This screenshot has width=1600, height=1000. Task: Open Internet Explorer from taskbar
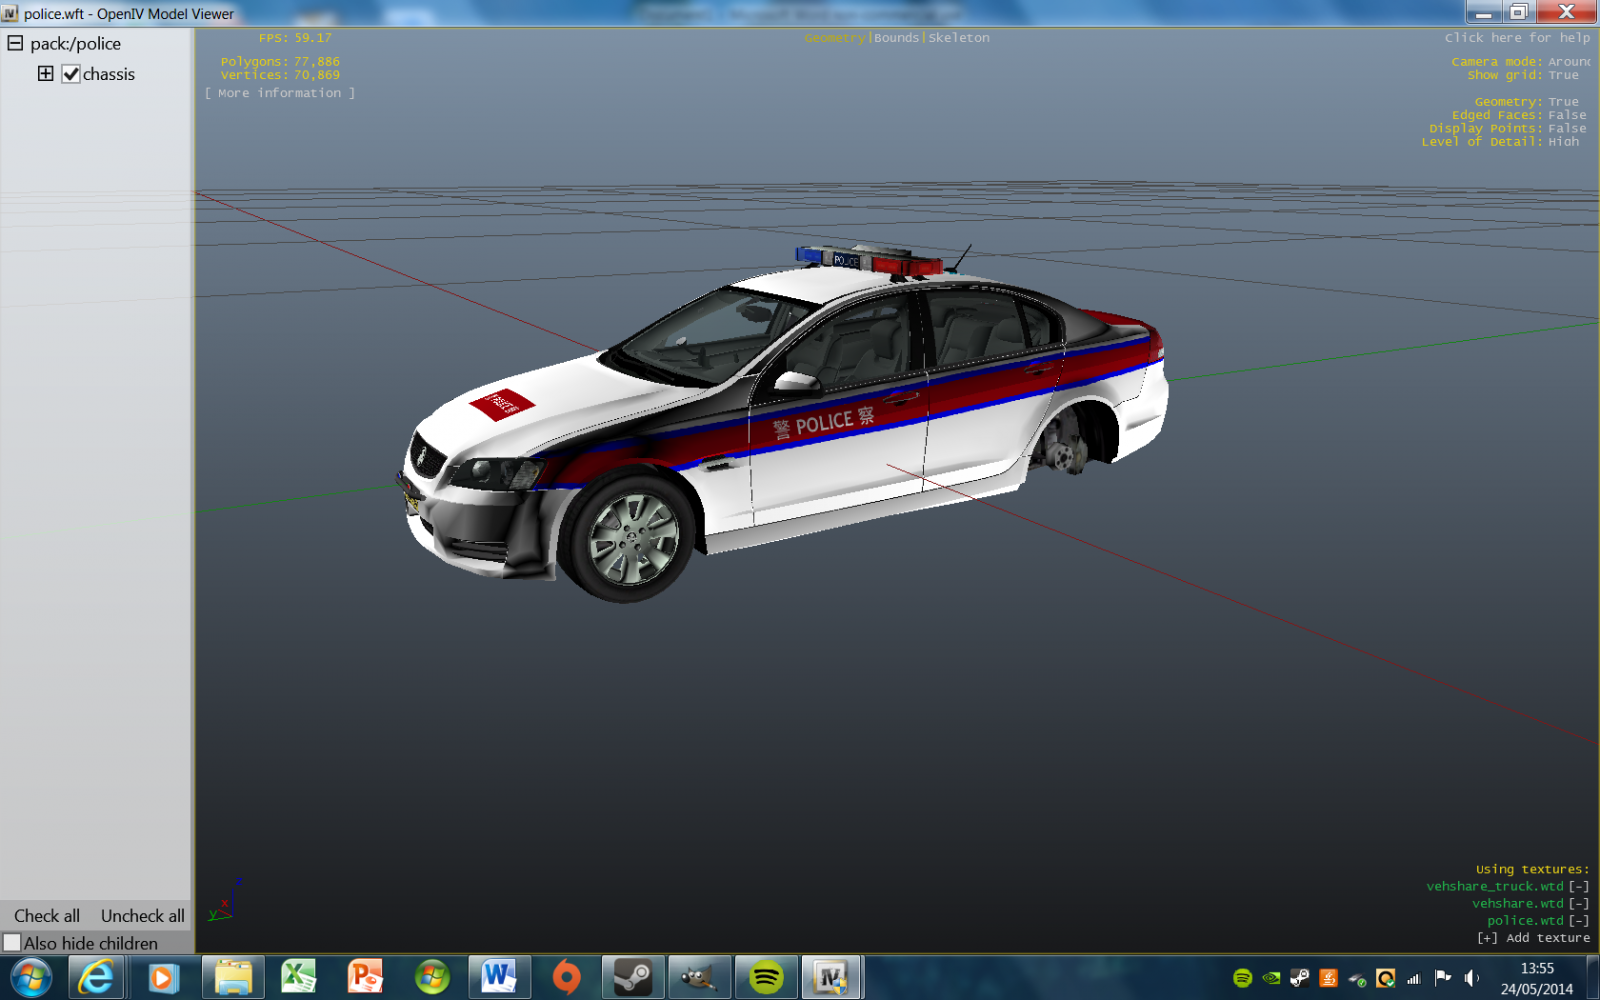(96, 977)
